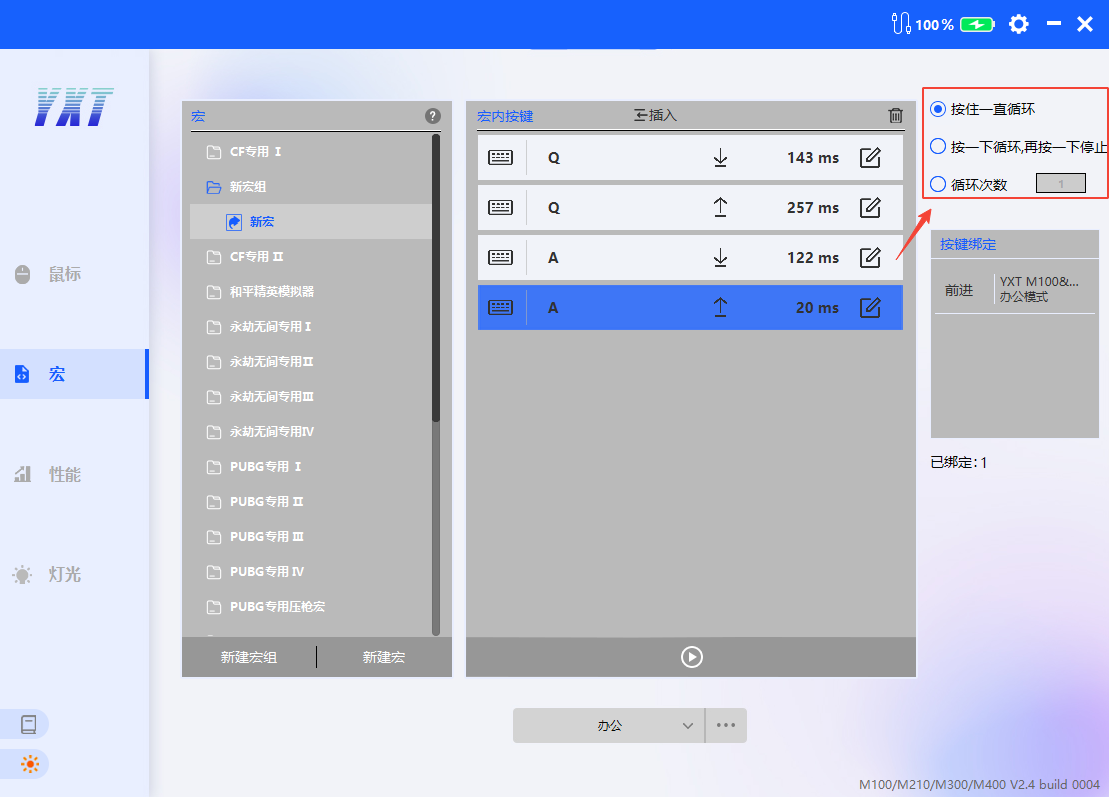
Task: Collapse the 新宏组 folder
Action: pos(213,187)
